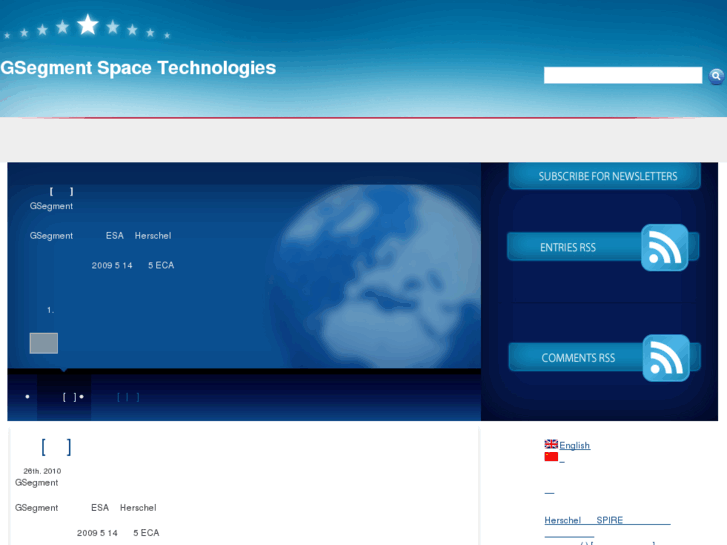The height and width of the screenshot is (545, 727).
Task: Click the Chinese flag icon
Action: tap(551, 457)
